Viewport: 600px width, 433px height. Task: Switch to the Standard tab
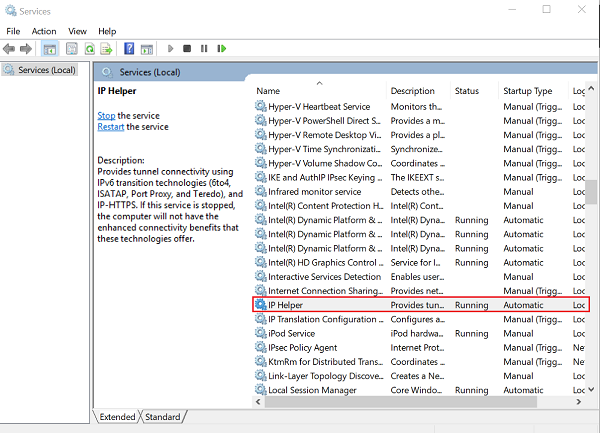click(163, 417)
